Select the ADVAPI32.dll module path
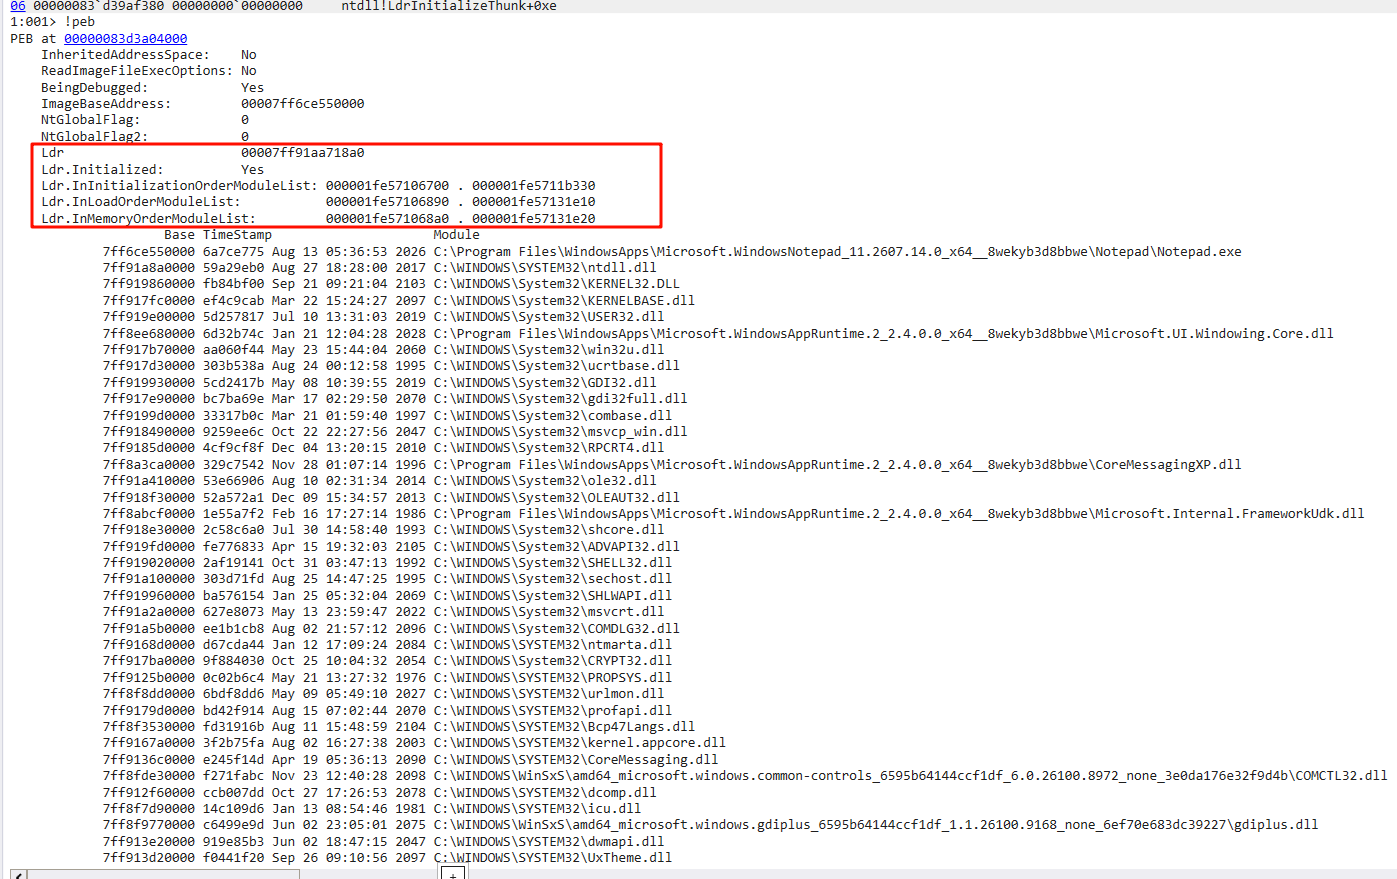Viewport: 1397px width, 879px height. [556, 546]
